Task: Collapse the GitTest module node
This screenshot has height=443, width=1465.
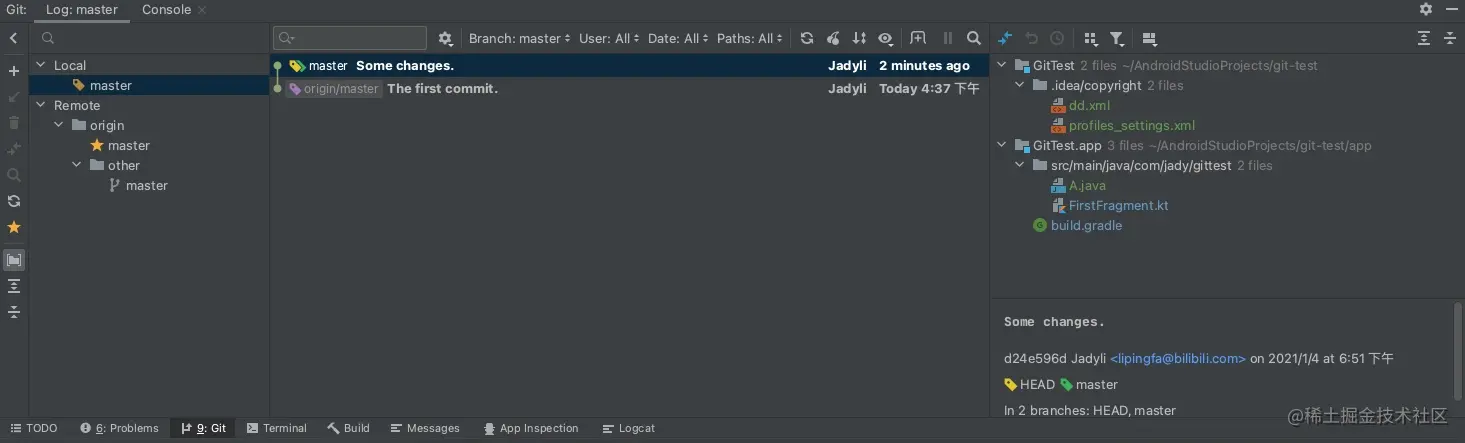Action: pyautogui.click(x=1002, y=65)
